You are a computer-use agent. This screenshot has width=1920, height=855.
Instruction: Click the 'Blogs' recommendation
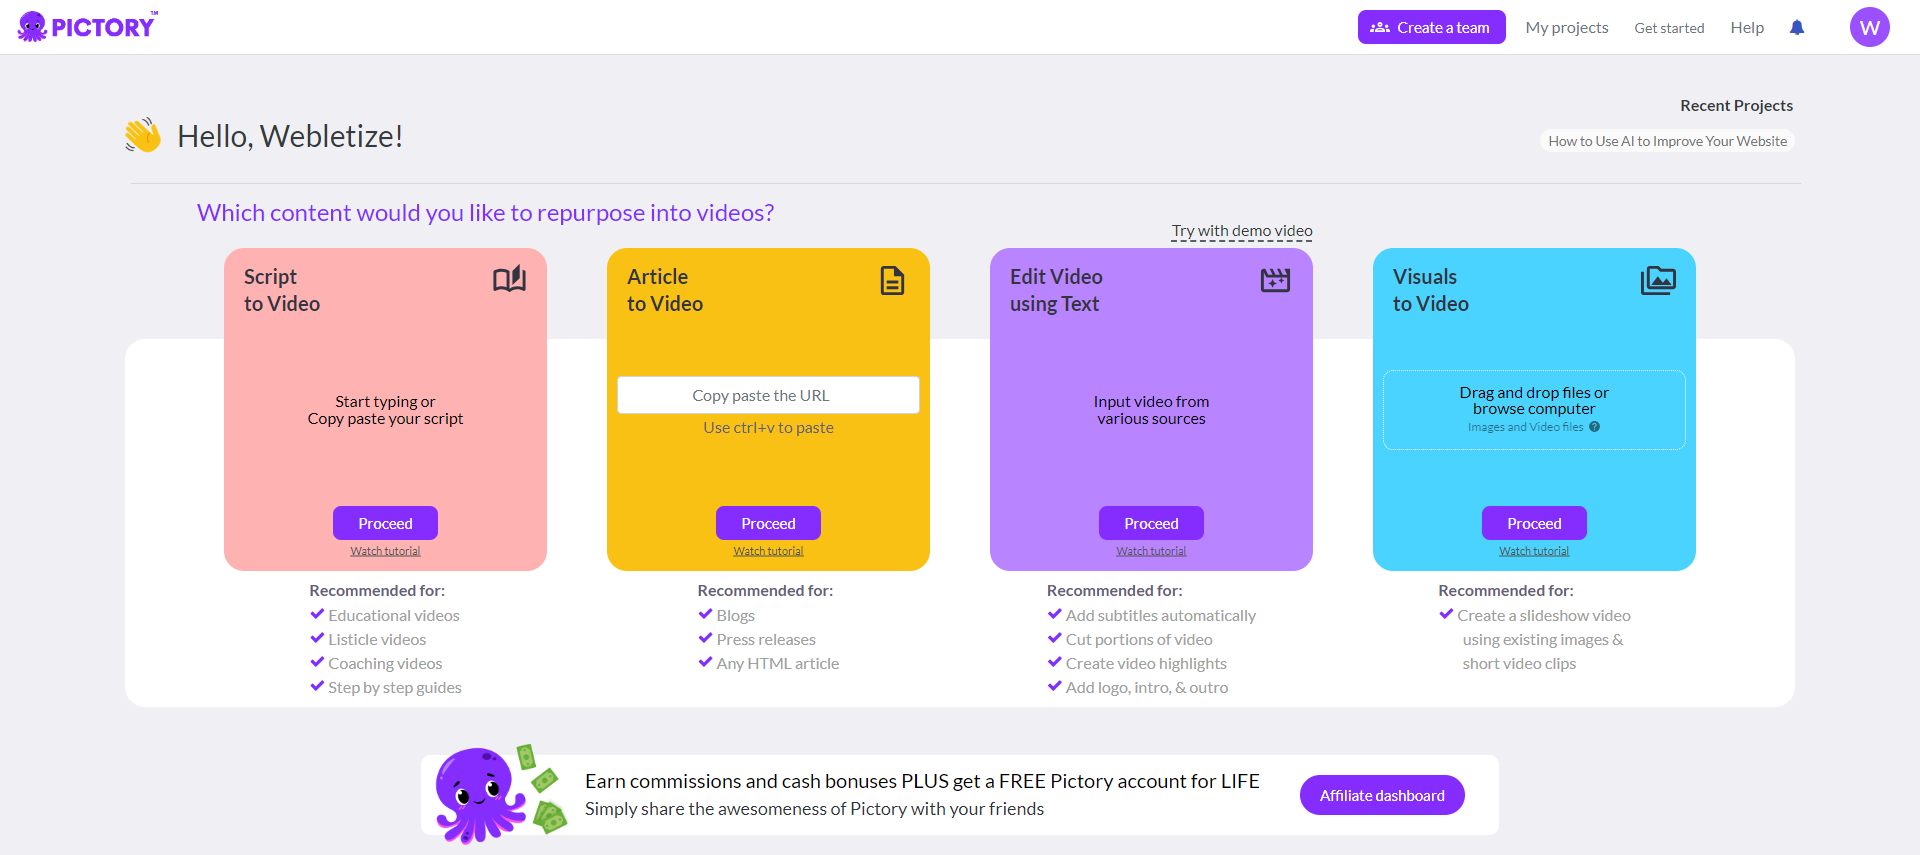[735, 616]
